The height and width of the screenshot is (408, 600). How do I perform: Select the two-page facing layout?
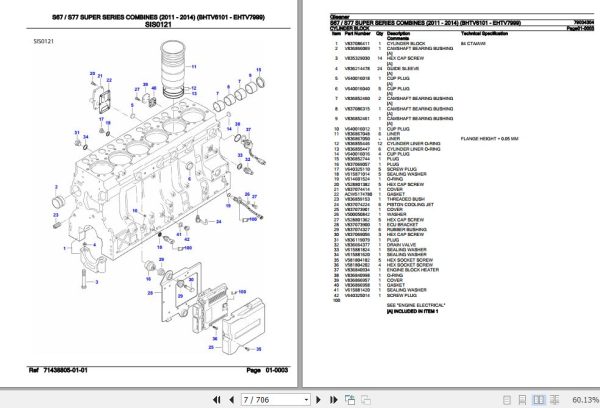tap(539, 400)
